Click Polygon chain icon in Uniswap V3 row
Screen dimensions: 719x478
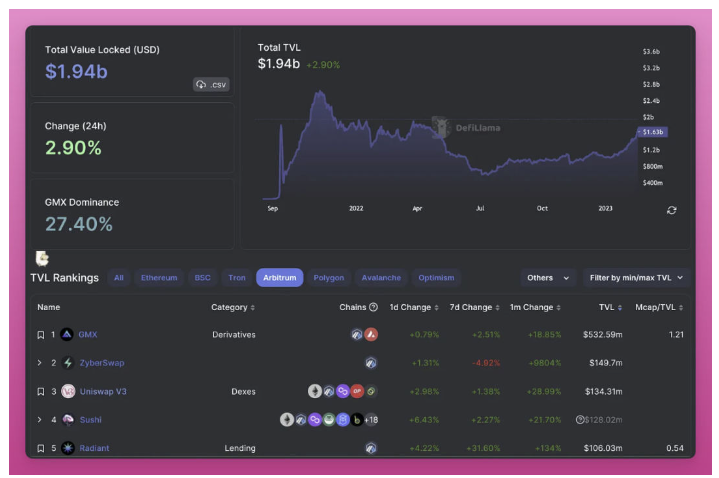(343, 391)
